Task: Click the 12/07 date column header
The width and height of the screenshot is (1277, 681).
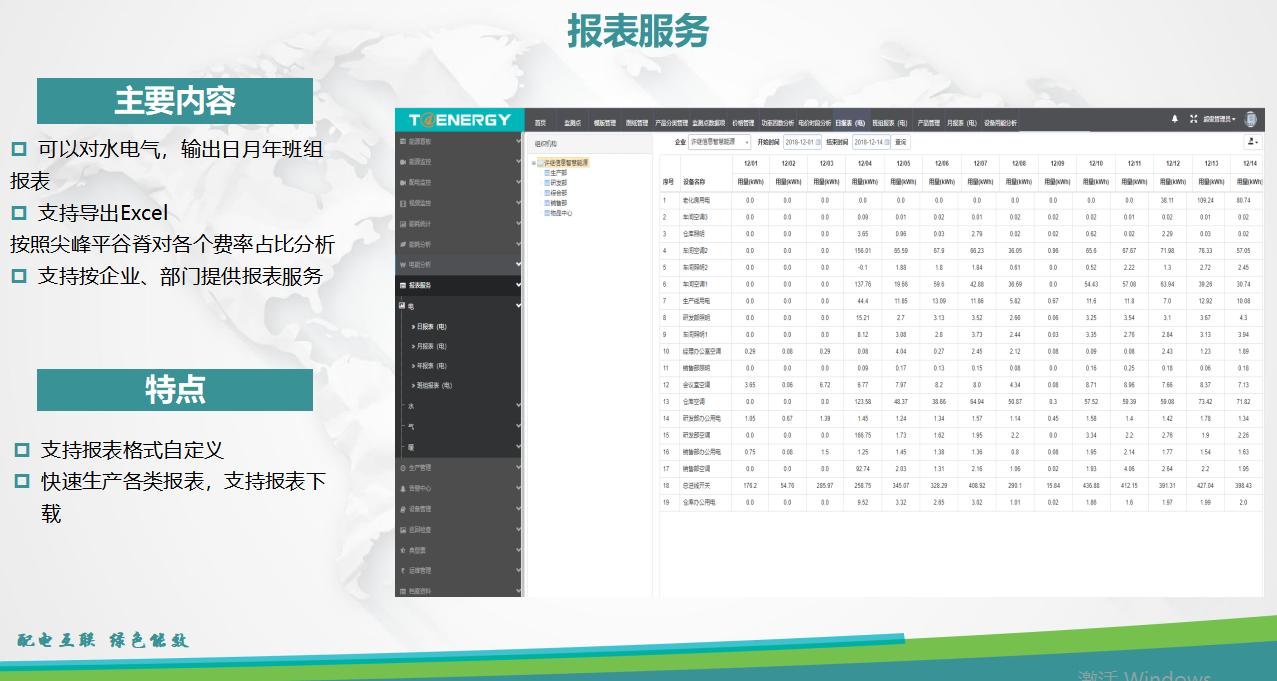Action: tap(980, 163)
